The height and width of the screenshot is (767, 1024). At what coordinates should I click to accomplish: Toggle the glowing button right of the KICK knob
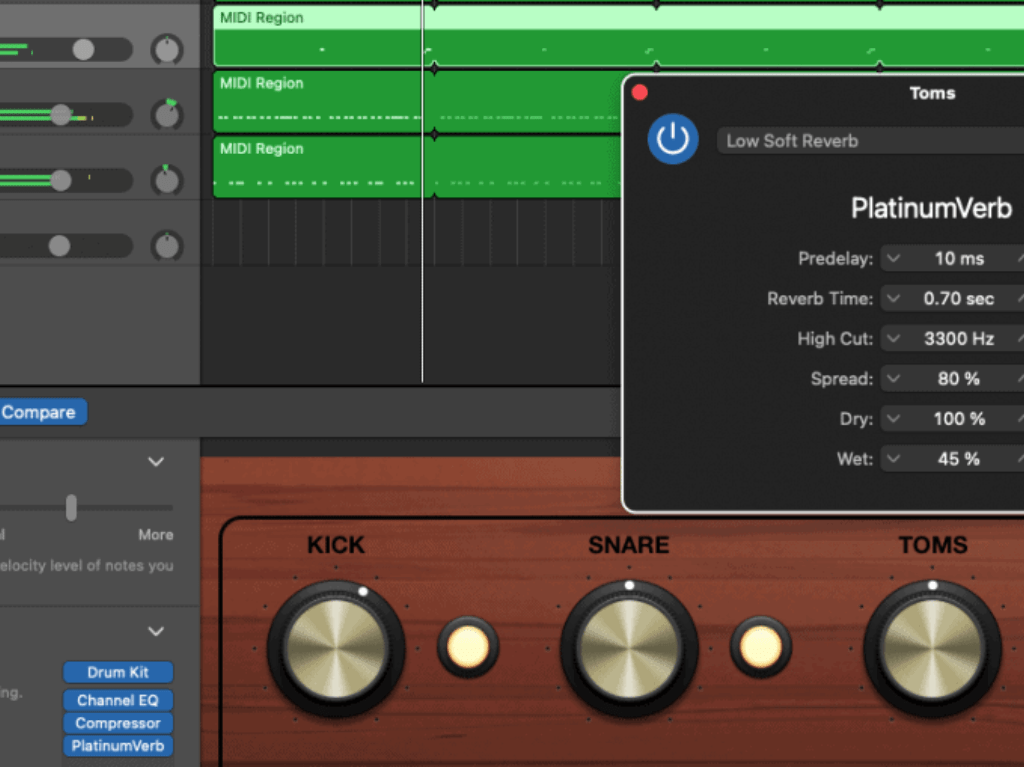point(468,647)
